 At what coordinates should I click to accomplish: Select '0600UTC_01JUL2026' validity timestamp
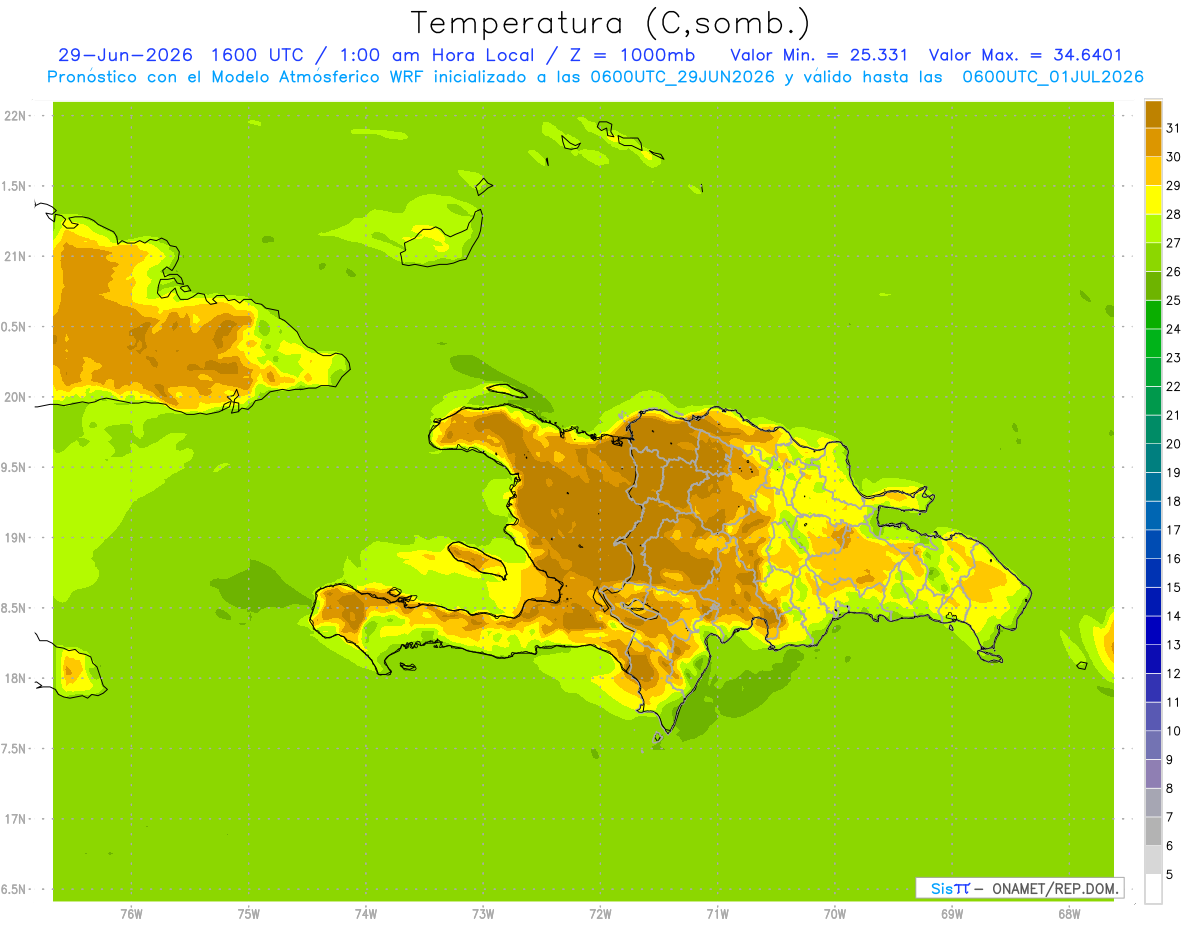tap(1053, 77)
